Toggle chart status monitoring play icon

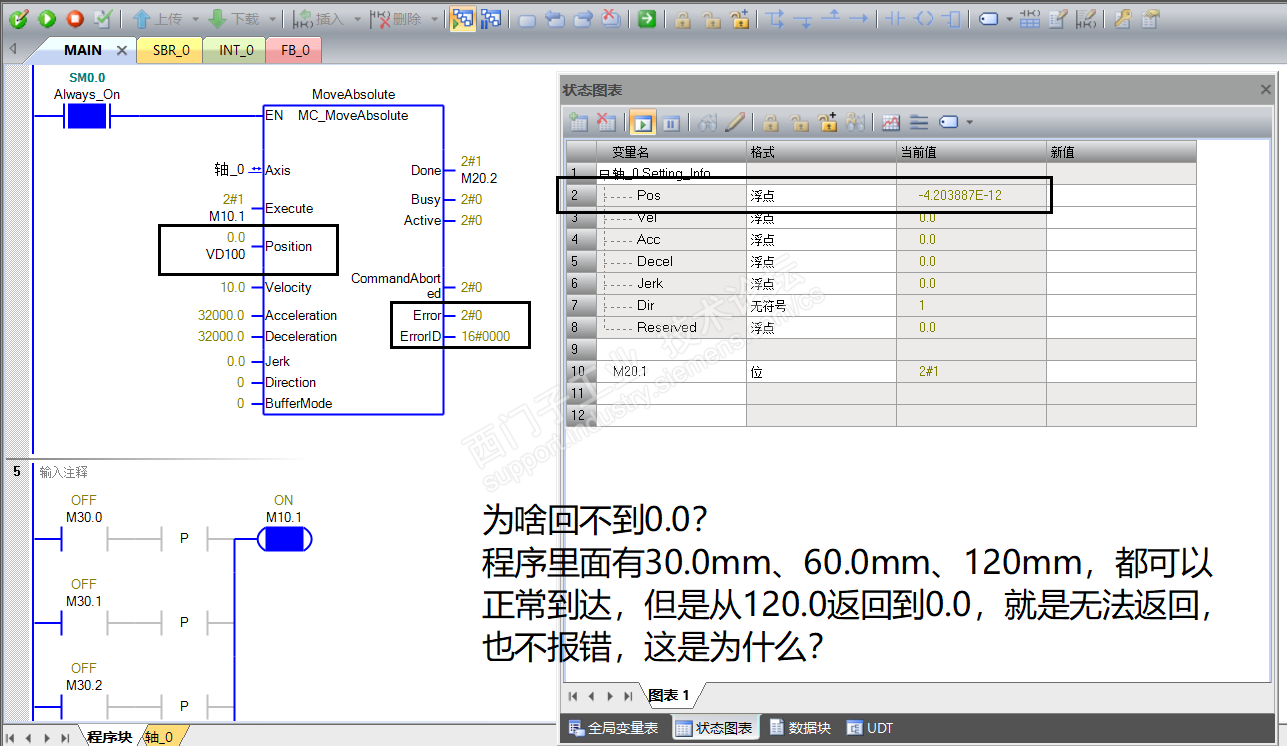coord(642,123)
